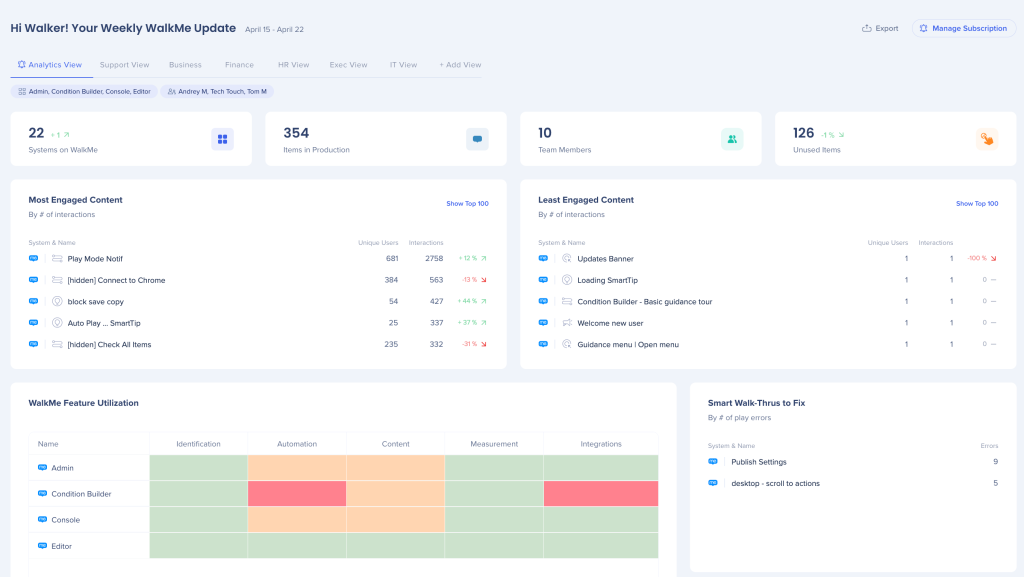Click the Unused Items orange icon
Screen dimensions: 1024x577
987,139
